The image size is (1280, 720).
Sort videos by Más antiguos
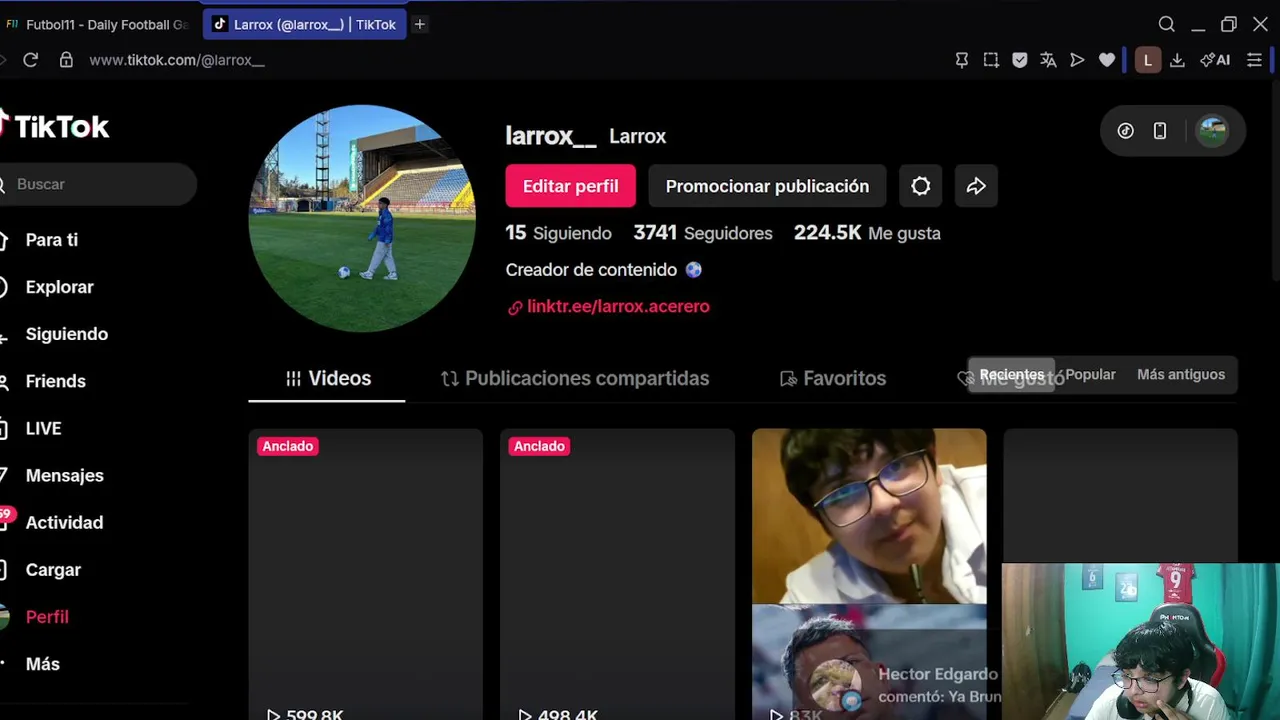click(1181, 375)
